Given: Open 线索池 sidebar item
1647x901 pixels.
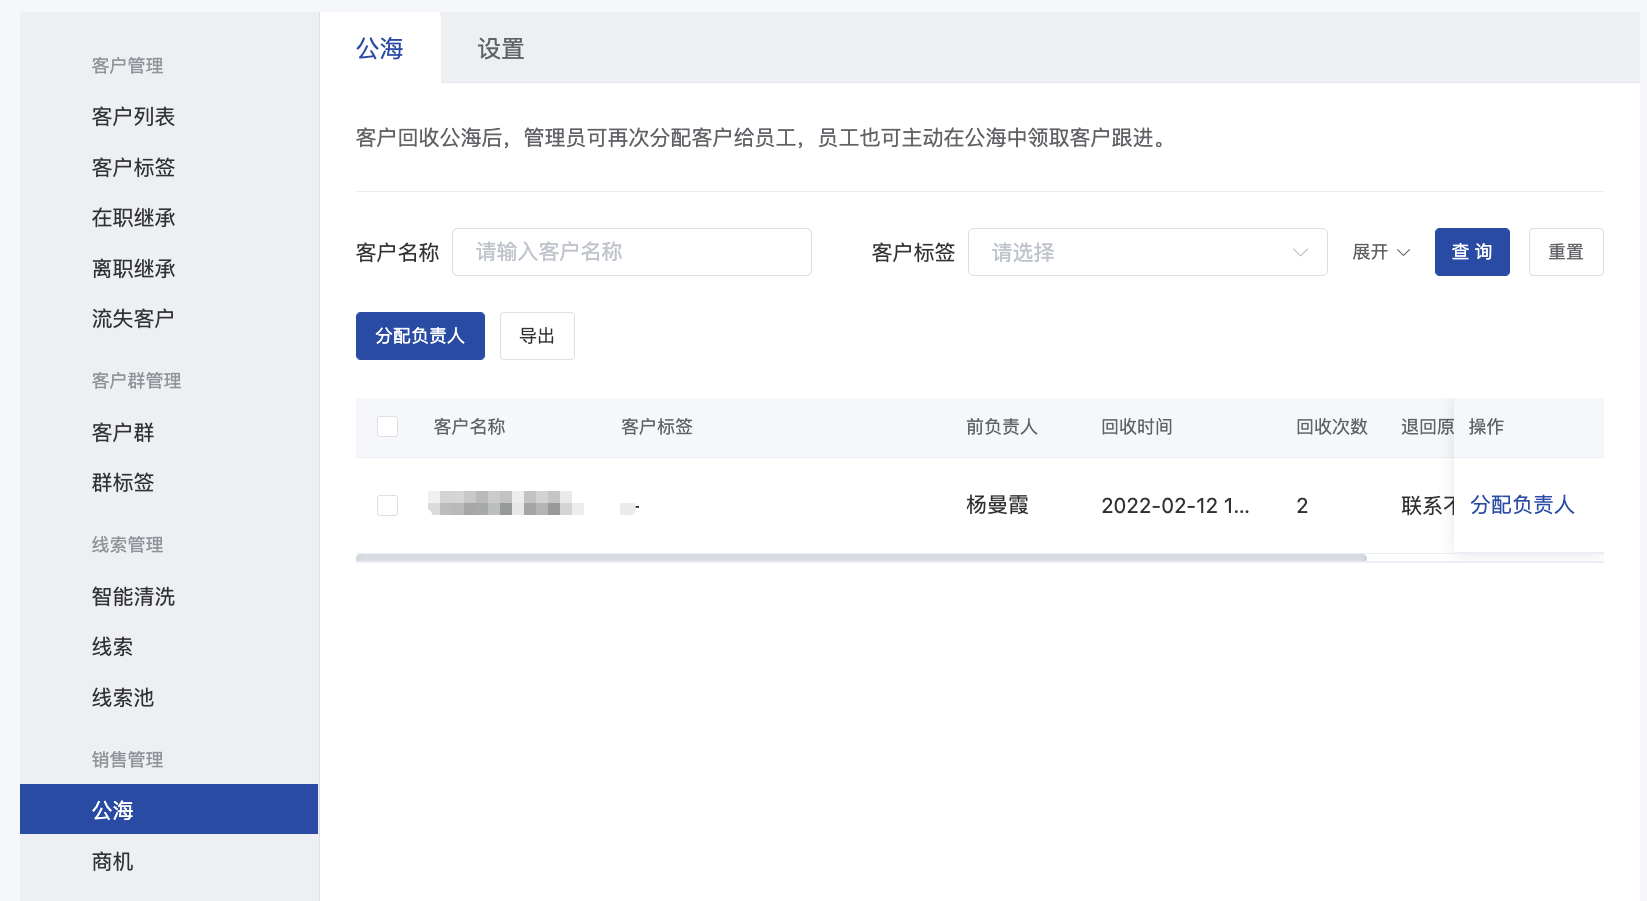Looking at the screenshot, I should [123, 698].
